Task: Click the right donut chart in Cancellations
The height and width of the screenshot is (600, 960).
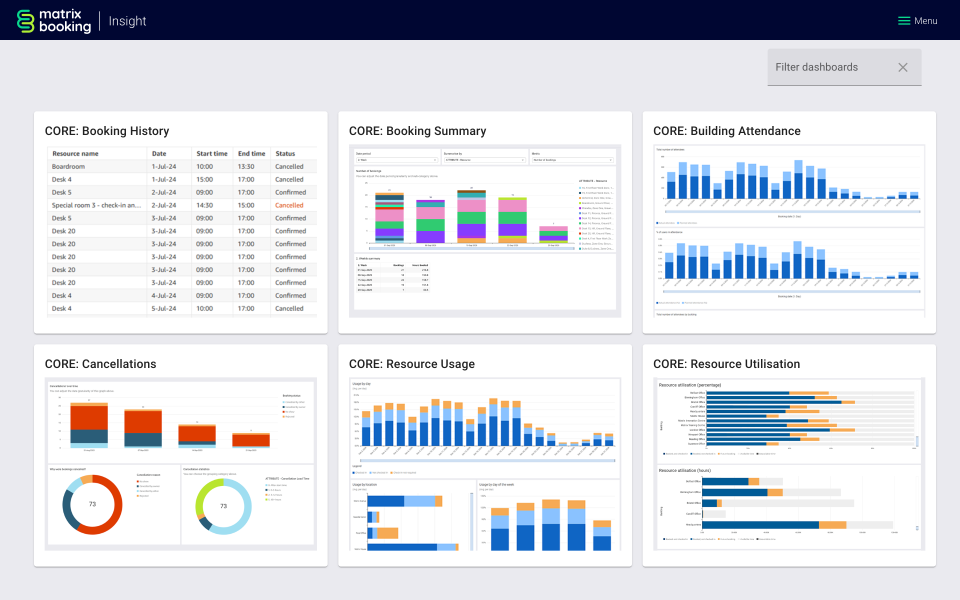Action: click(224, 506)
